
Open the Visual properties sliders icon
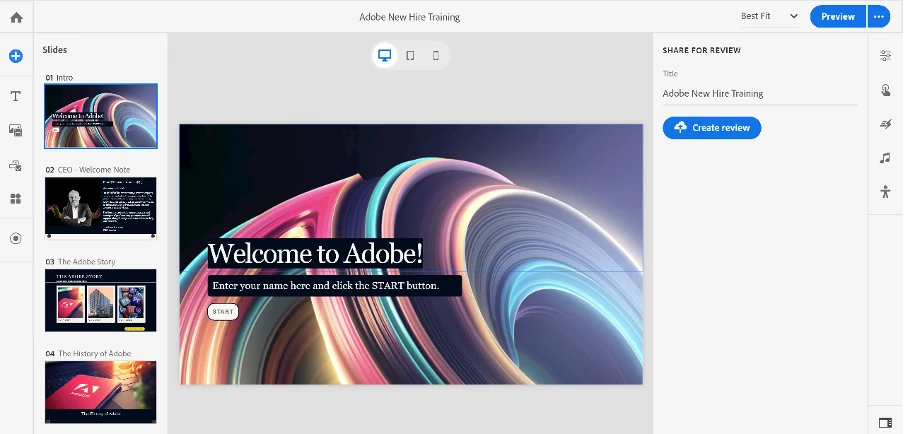[886, 55]
